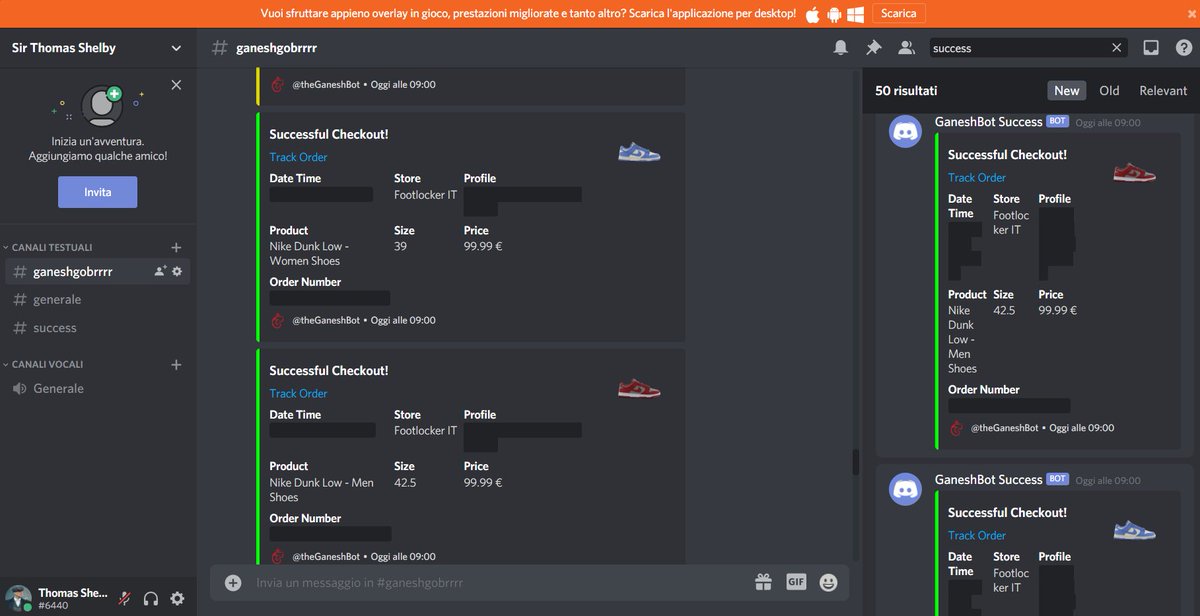Sort search results by Relevant
Image resolution: width=1200 pixels, height=616 pixels.
pyautogui.click(x=1163, y=90)
